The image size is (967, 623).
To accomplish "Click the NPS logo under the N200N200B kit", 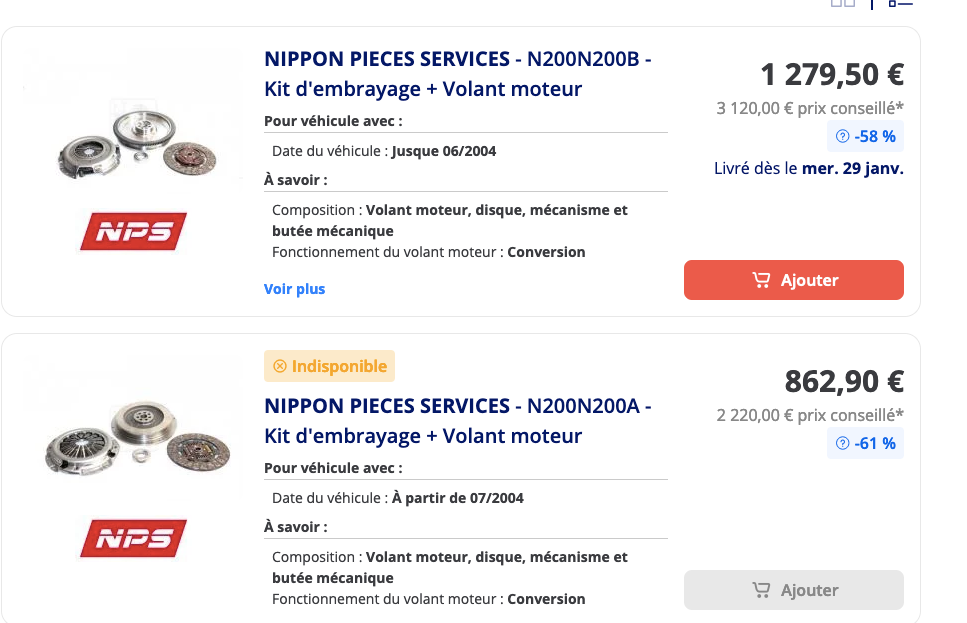I will [133, 231].
